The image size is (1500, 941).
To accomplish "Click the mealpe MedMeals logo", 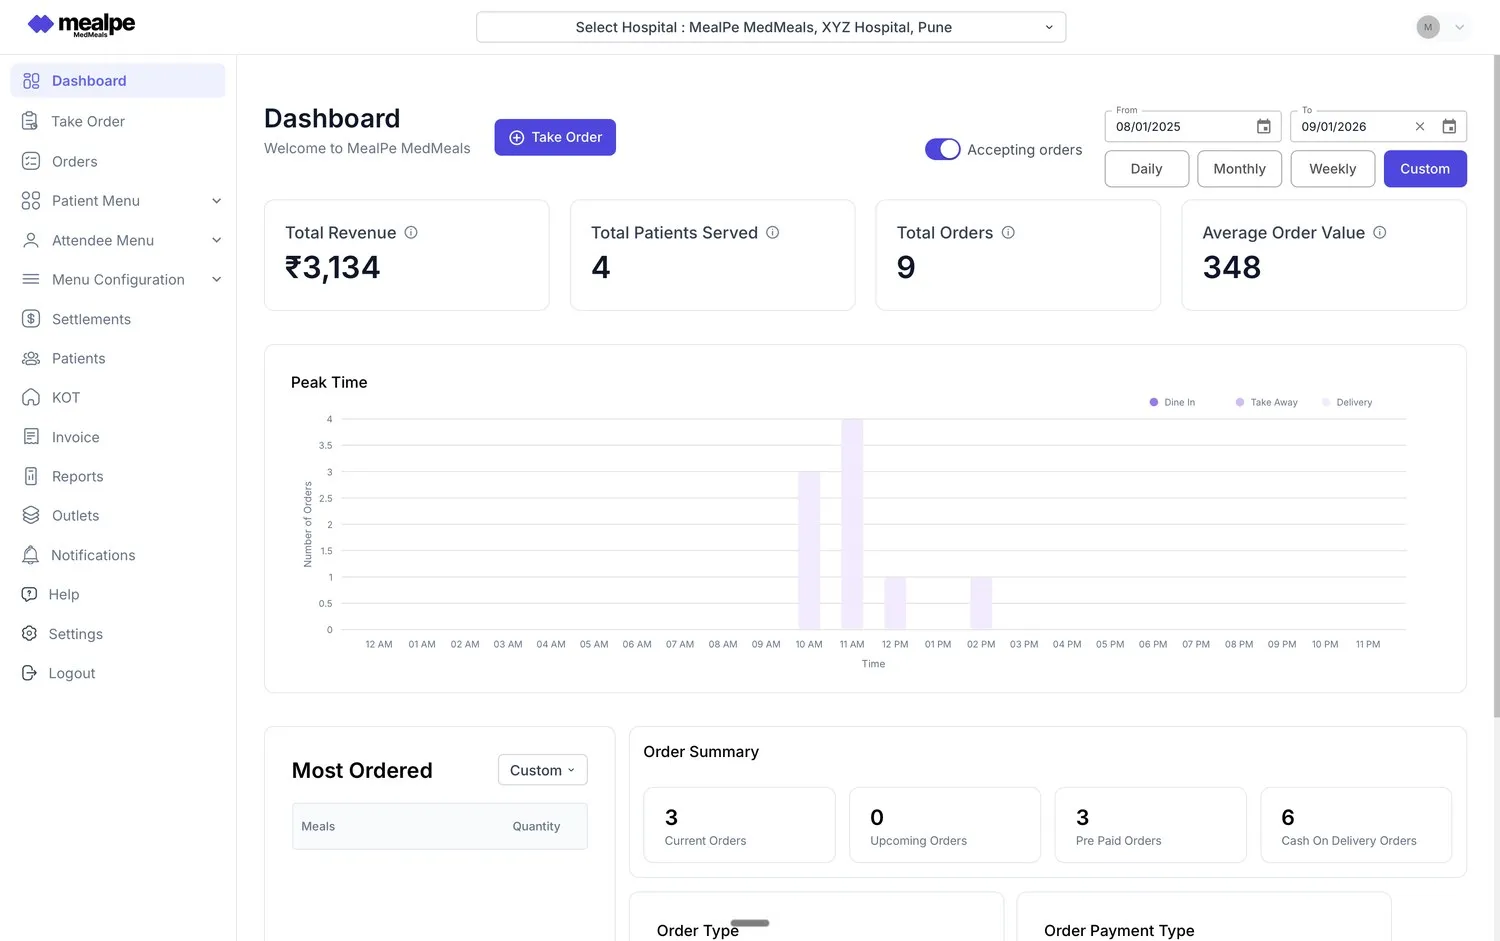I will click(81, 25).
